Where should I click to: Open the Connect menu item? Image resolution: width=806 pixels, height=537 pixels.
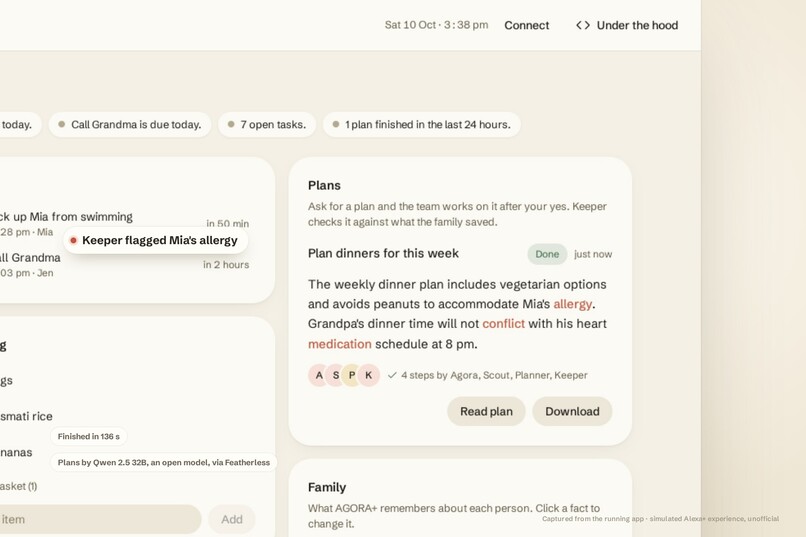coord(526,25)
